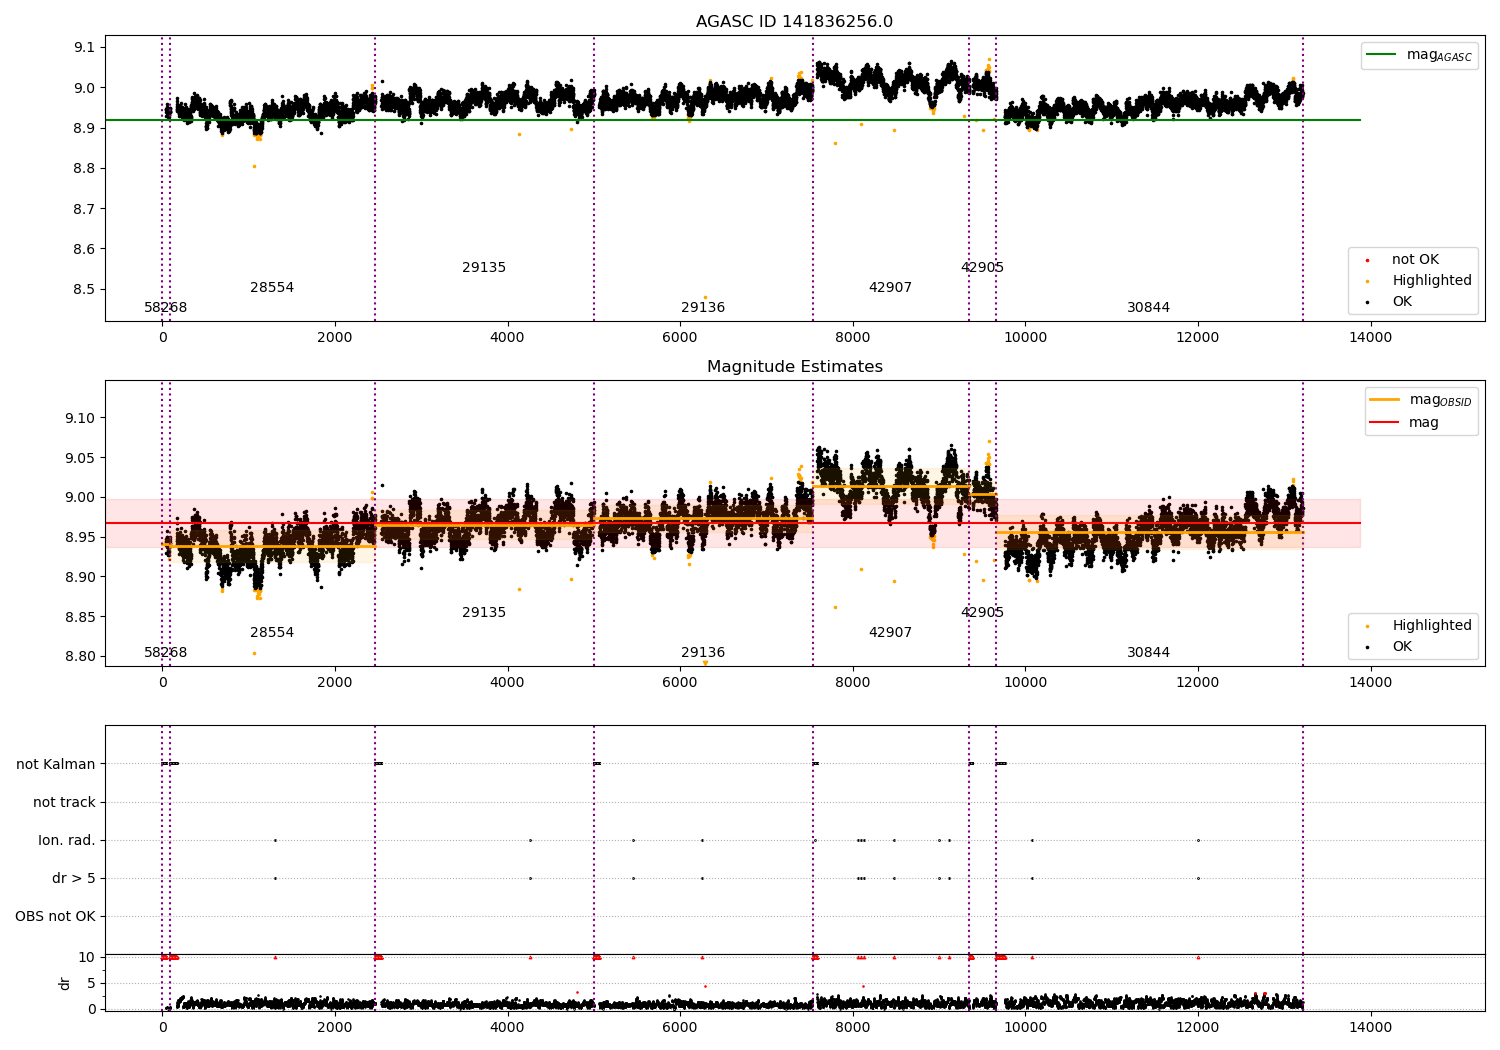Select the 'Magnitude Estimates' plot title
Image resolution: width=1500 pixels, height=1050 pixels.
tap(794, 367)
